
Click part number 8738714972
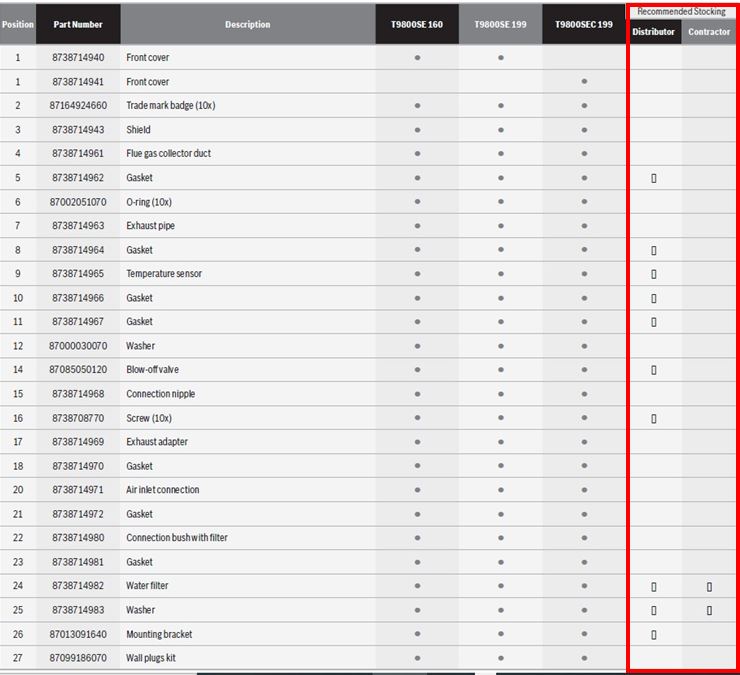point(78,514)
